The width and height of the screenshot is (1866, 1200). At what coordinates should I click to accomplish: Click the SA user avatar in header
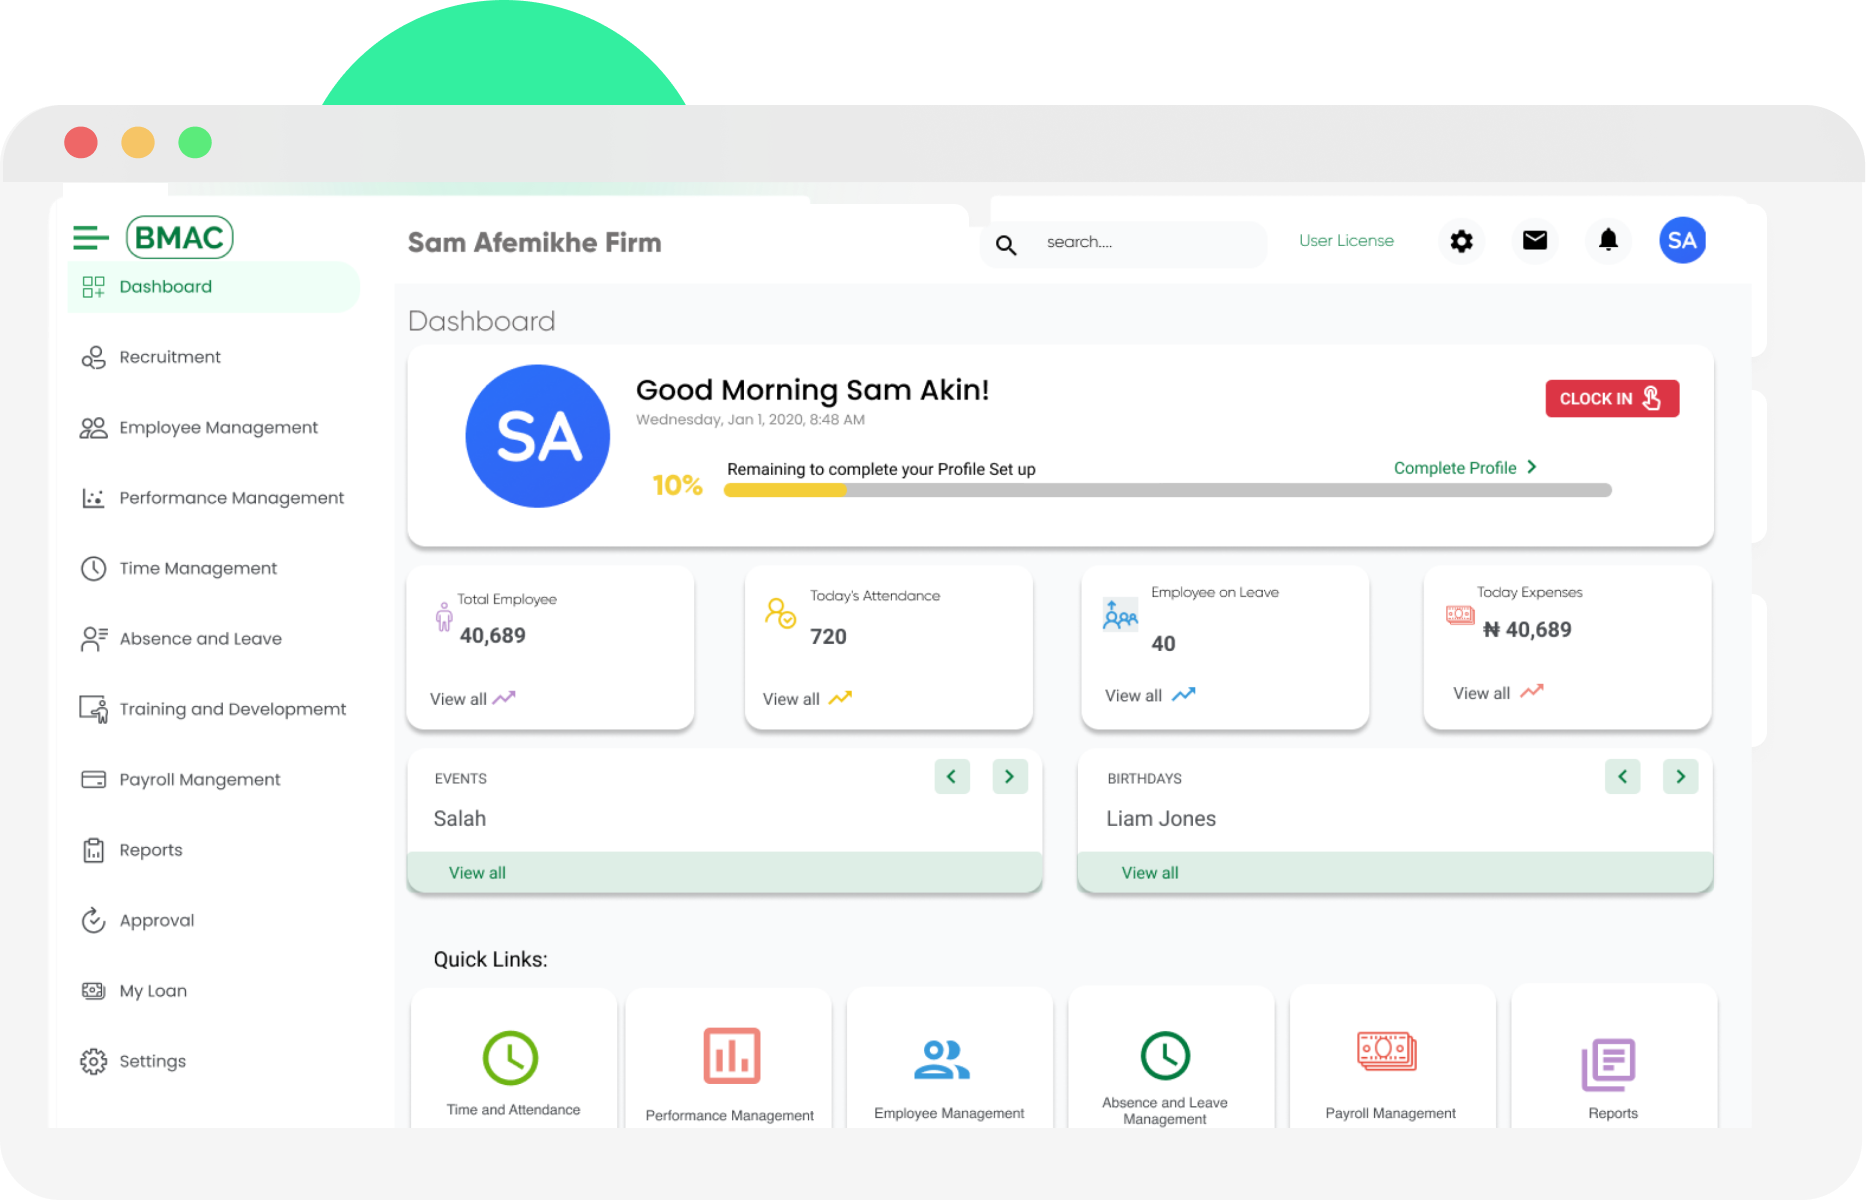pyautogui.click(x=1682, y=241)
